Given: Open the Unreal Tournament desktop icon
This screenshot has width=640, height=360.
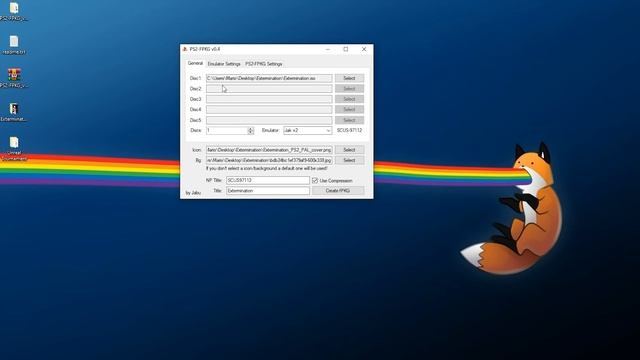Looking at the screenshot, I should coord(14,149).
